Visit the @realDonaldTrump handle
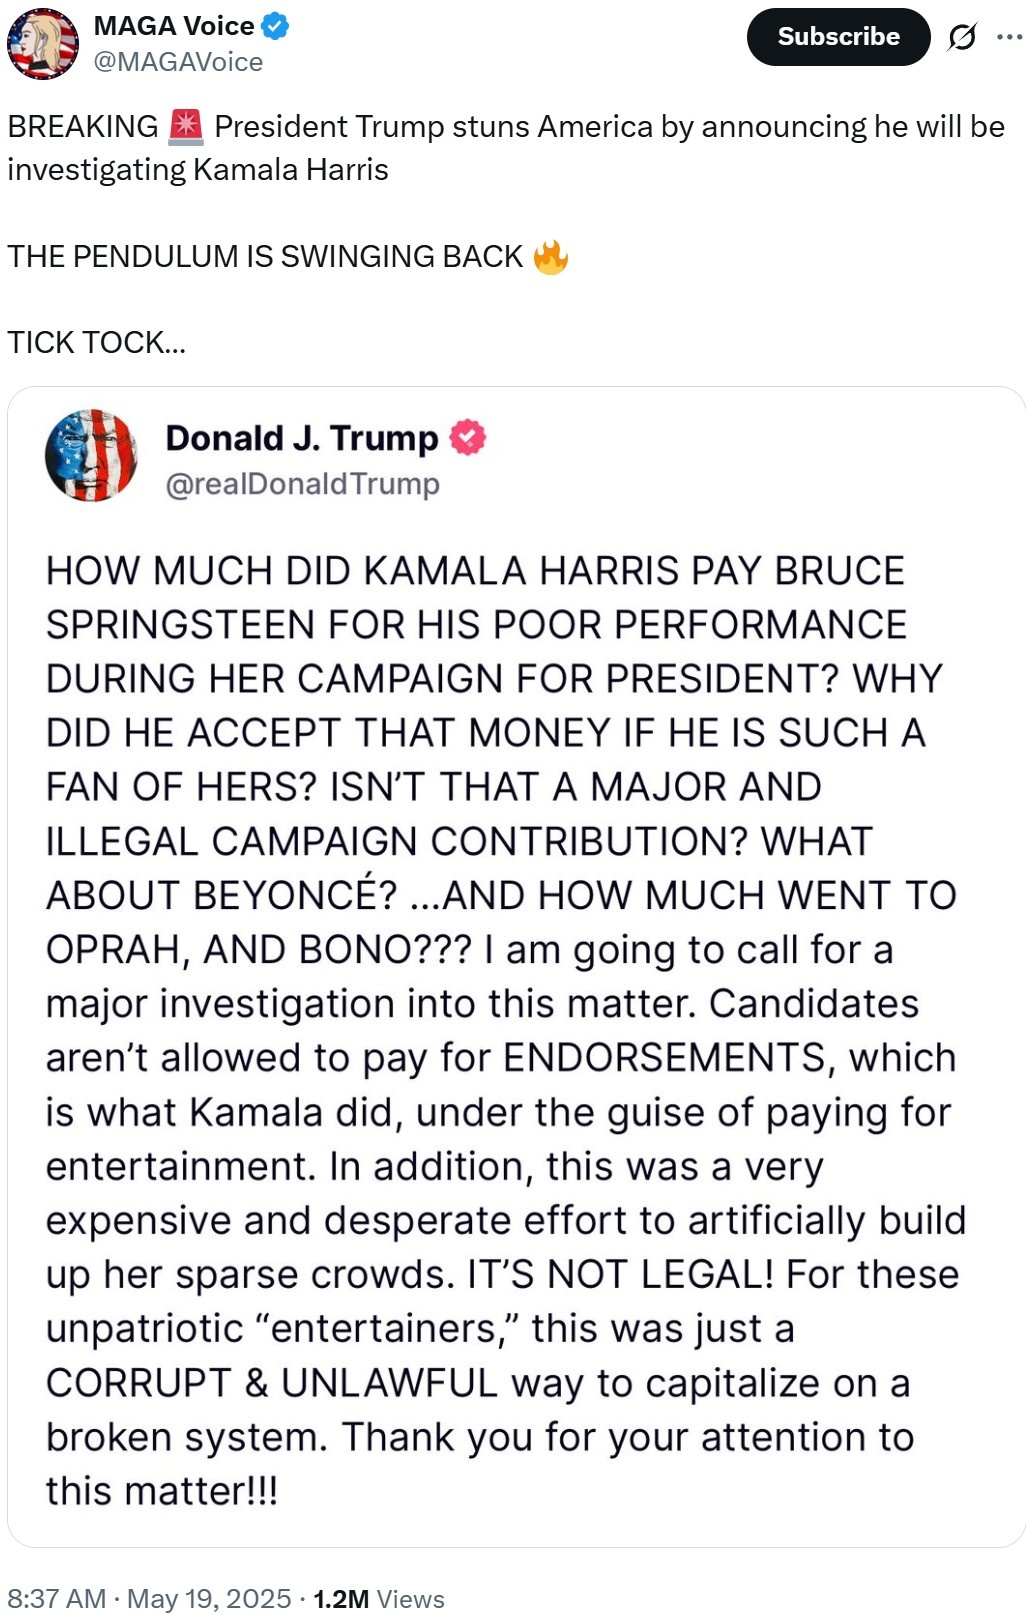This screenshot has height=1615, width=1026. click(302, 484)
